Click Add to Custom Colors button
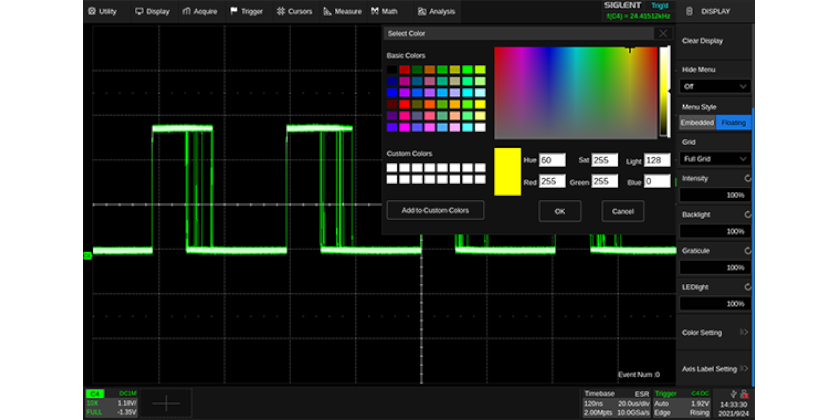The width and height of the screenshot is (840, 420). (435, 210)
